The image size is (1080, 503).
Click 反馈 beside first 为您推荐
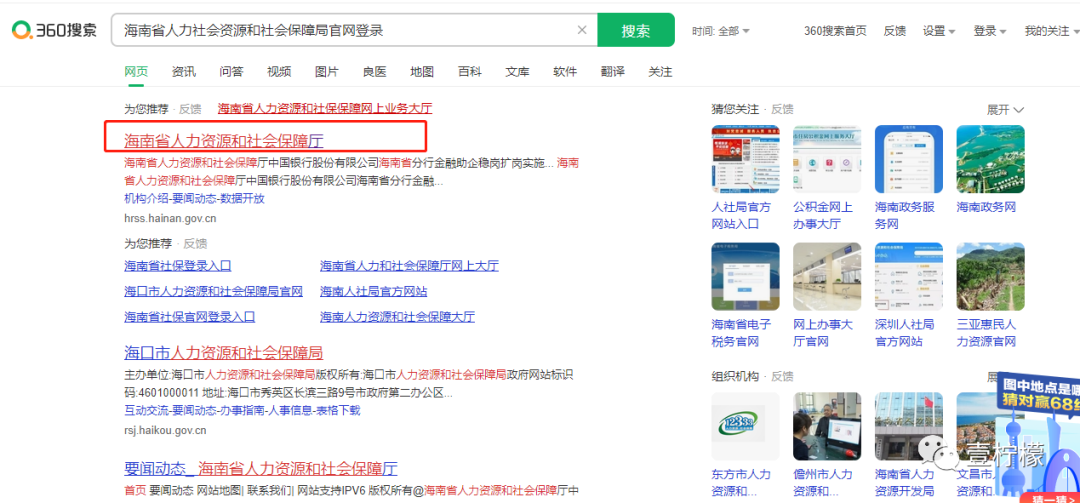(x=190, y=109)
